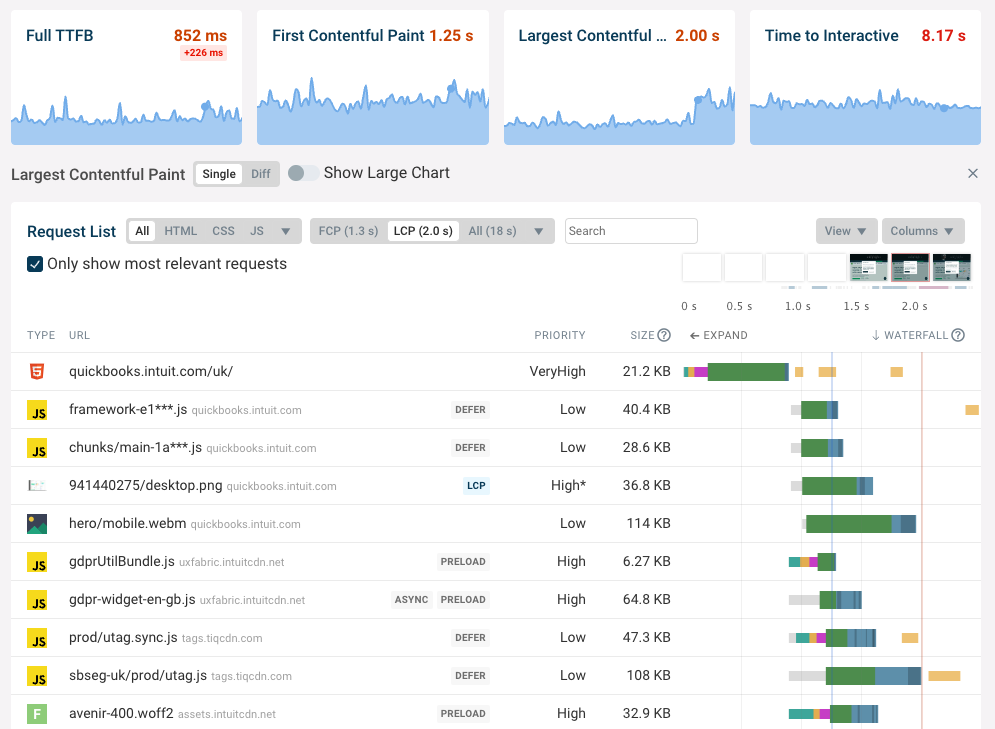Click the Search requests input field
The height and width of the screenshot is (729, 995).
(631, 231)
